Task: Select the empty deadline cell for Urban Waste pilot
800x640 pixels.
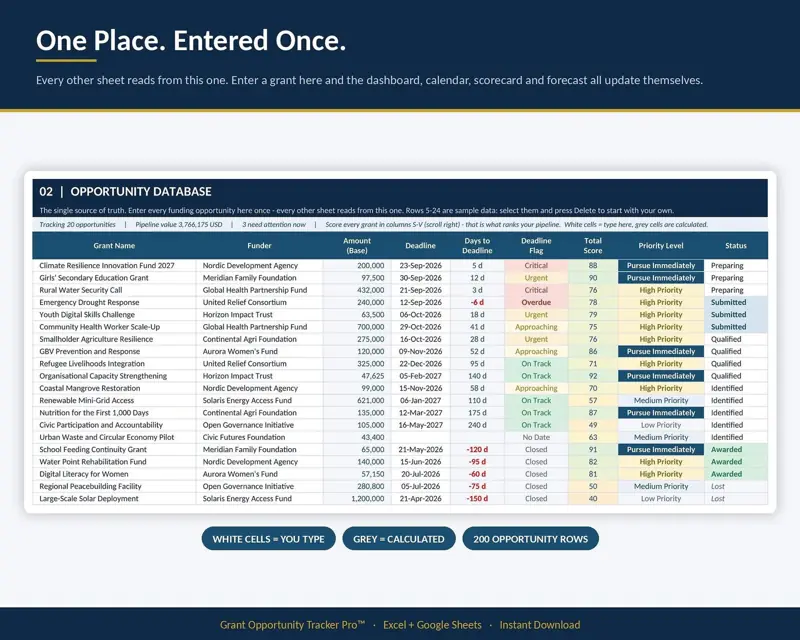Action: point(420,437)
